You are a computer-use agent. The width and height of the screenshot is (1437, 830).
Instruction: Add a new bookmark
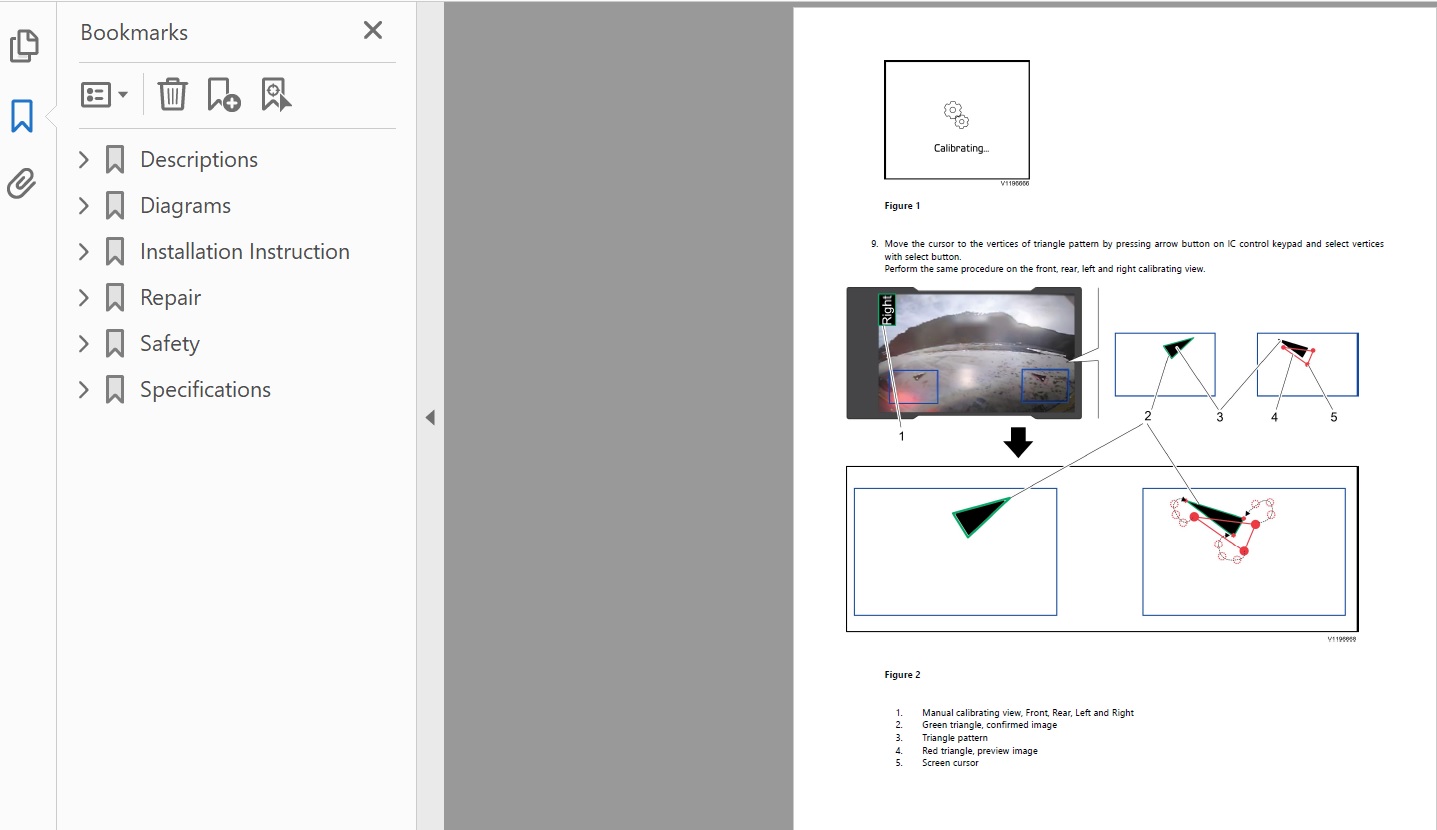pos(223,94)
